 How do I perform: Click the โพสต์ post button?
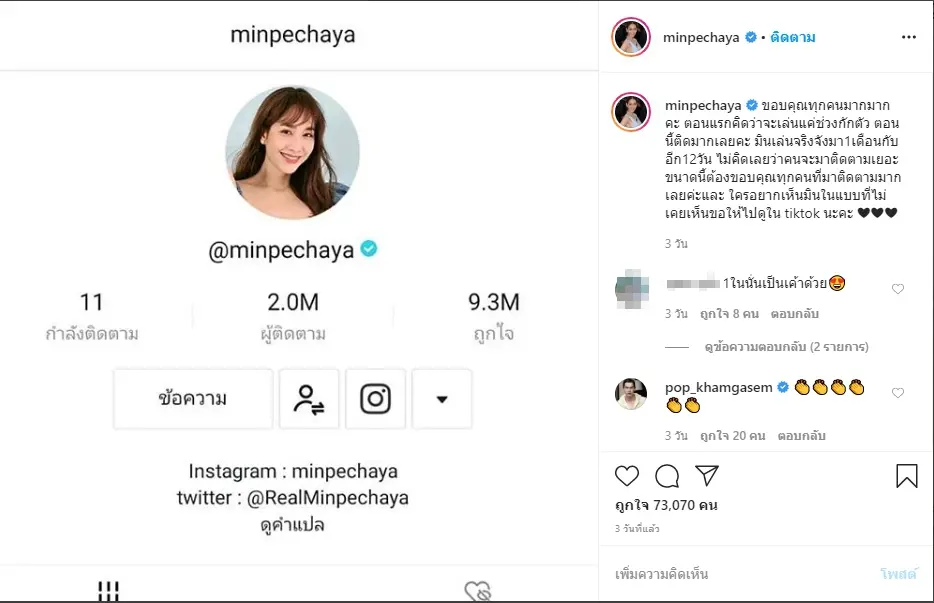(898, 574)
